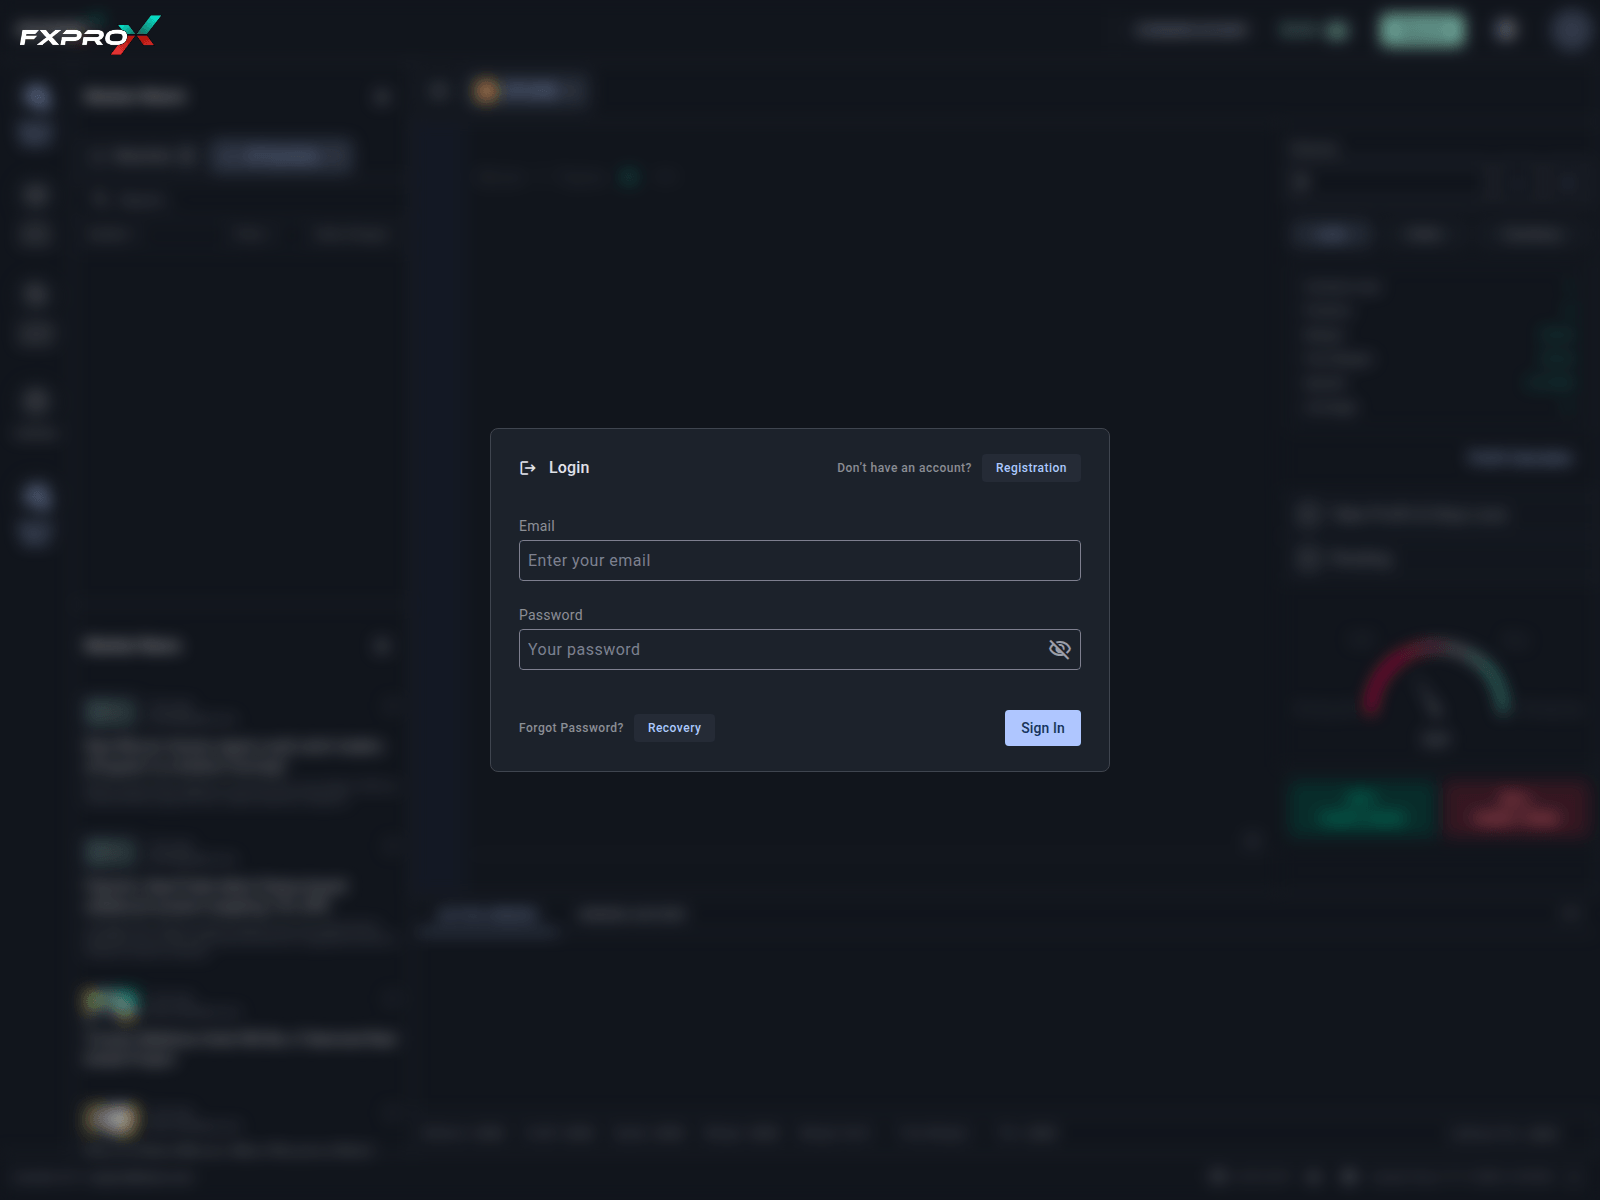Screen dimensions: 1600x1200
Task: Click the blurred highlighted filter chip in left panel
Action: coord(282,155)
